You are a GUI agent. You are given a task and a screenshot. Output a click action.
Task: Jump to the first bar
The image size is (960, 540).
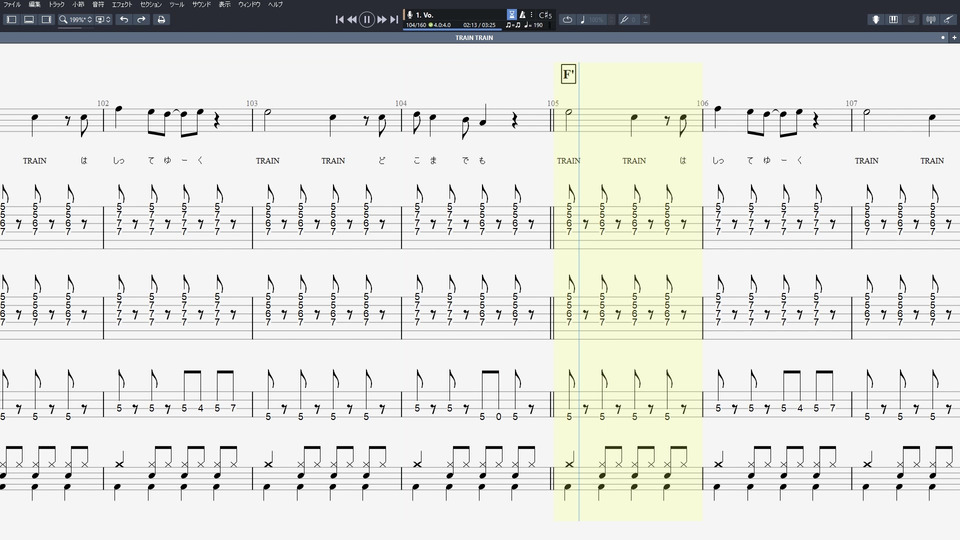coord(339,20)
